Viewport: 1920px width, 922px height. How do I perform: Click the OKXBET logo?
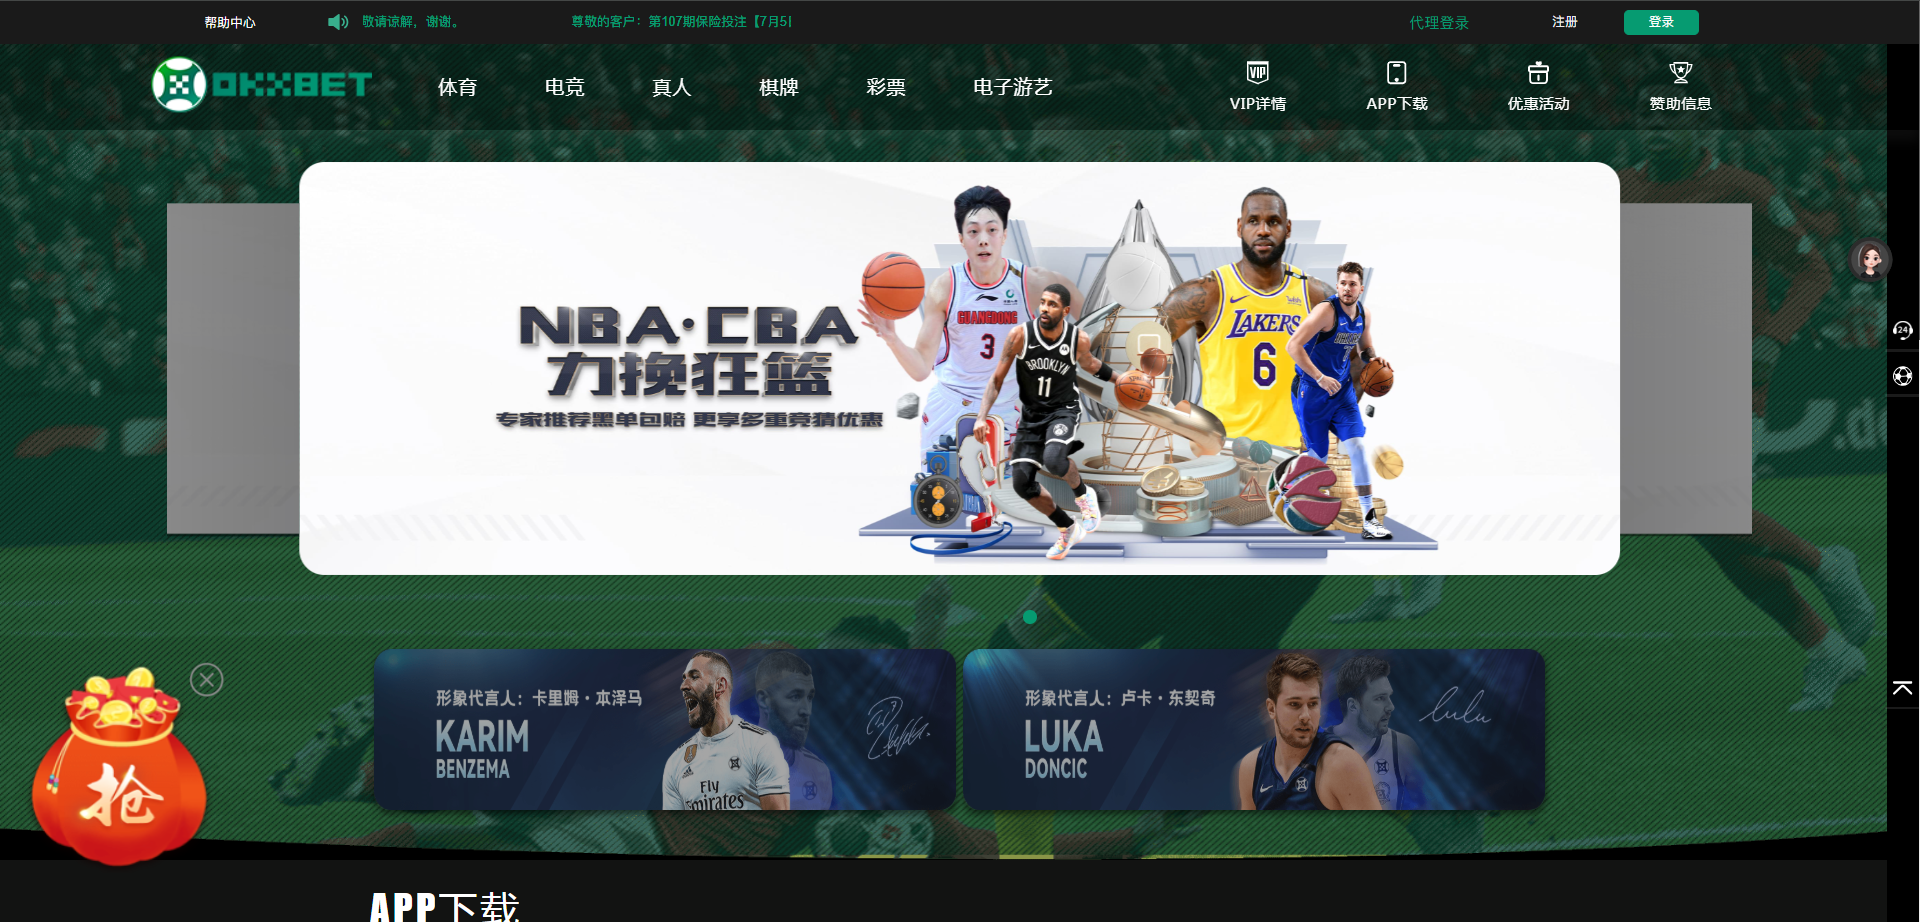[260, 85]
